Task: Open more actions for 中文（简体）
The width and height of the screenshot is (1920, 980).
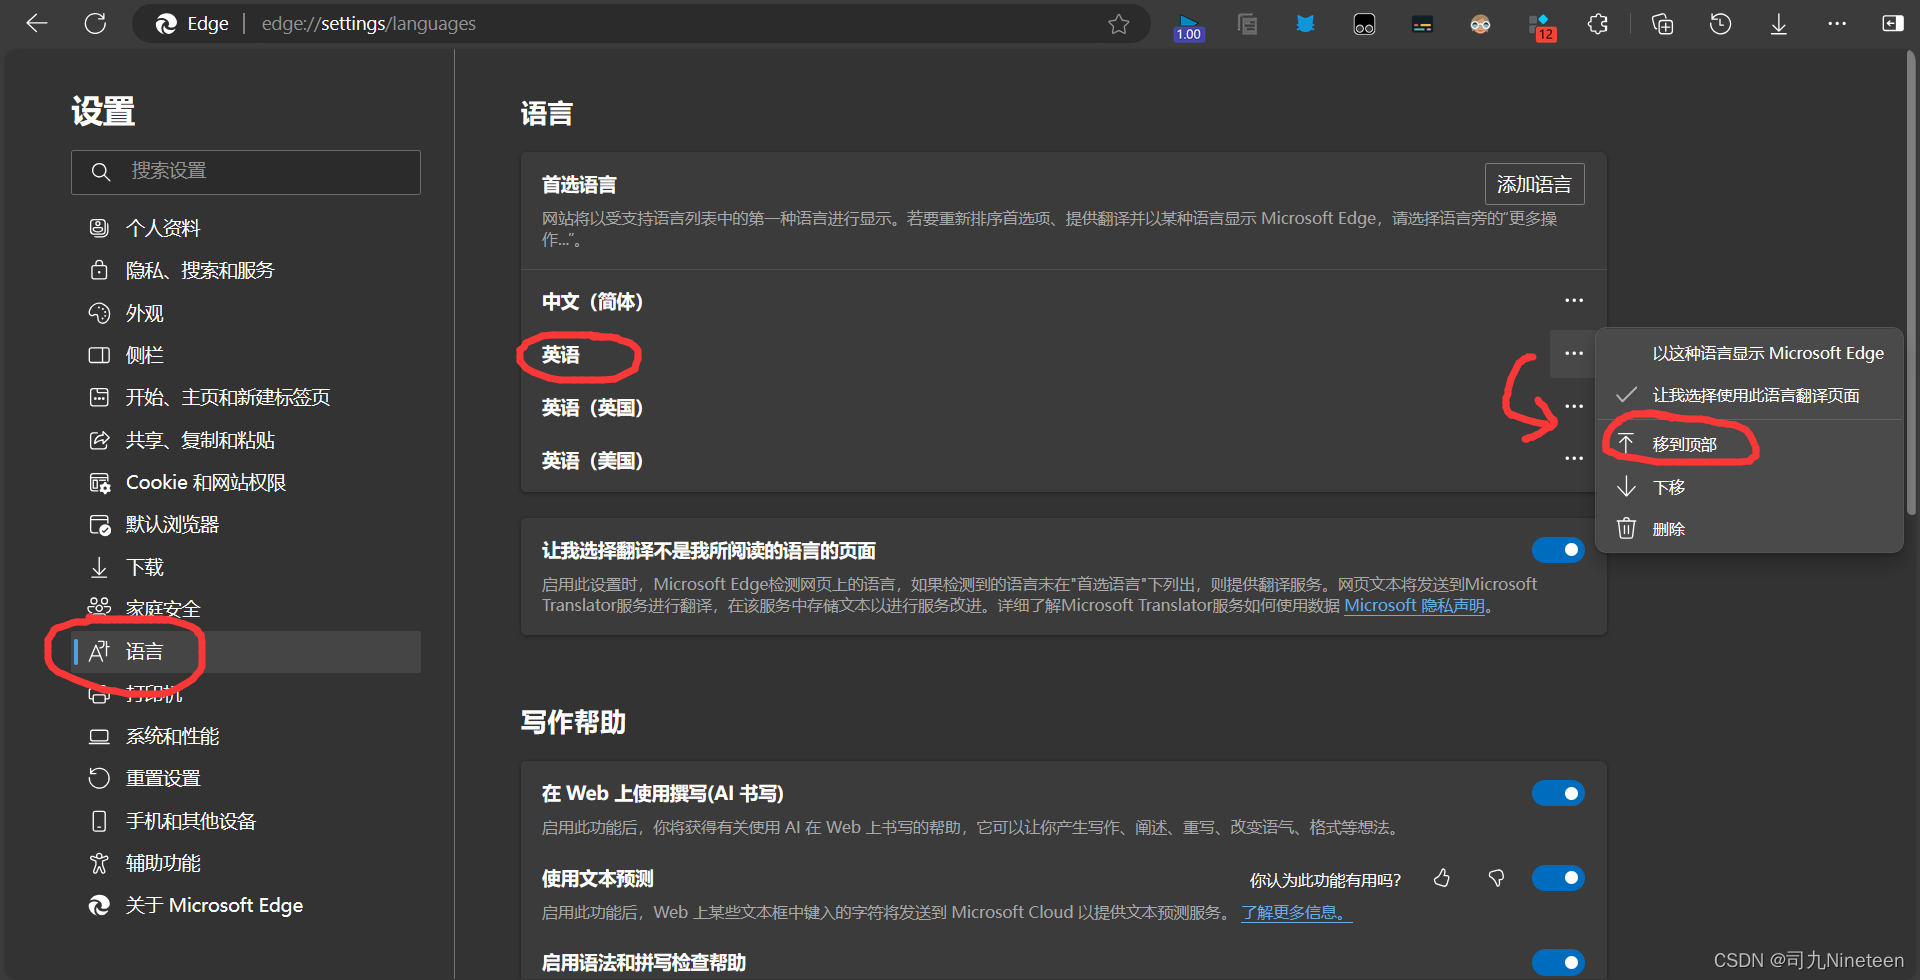Action: coord(1574,301)
